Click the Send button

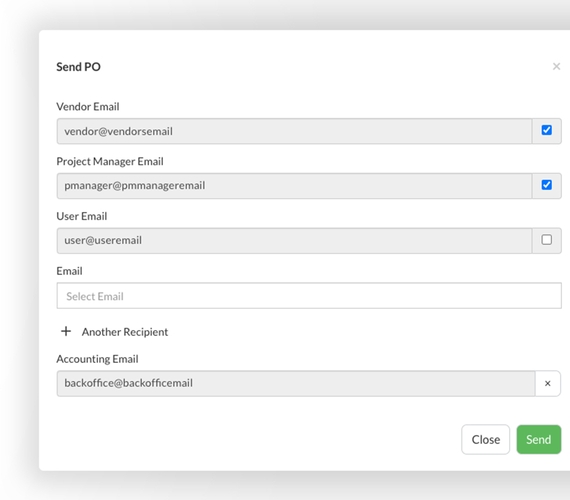pyautogui.click(x=539, y=439)
